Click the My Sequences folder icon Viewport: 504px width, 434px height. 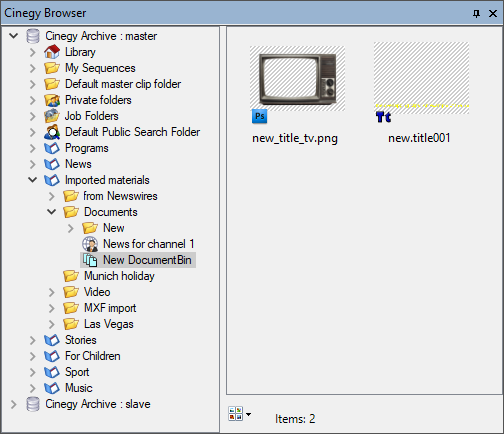click(52, 68)
